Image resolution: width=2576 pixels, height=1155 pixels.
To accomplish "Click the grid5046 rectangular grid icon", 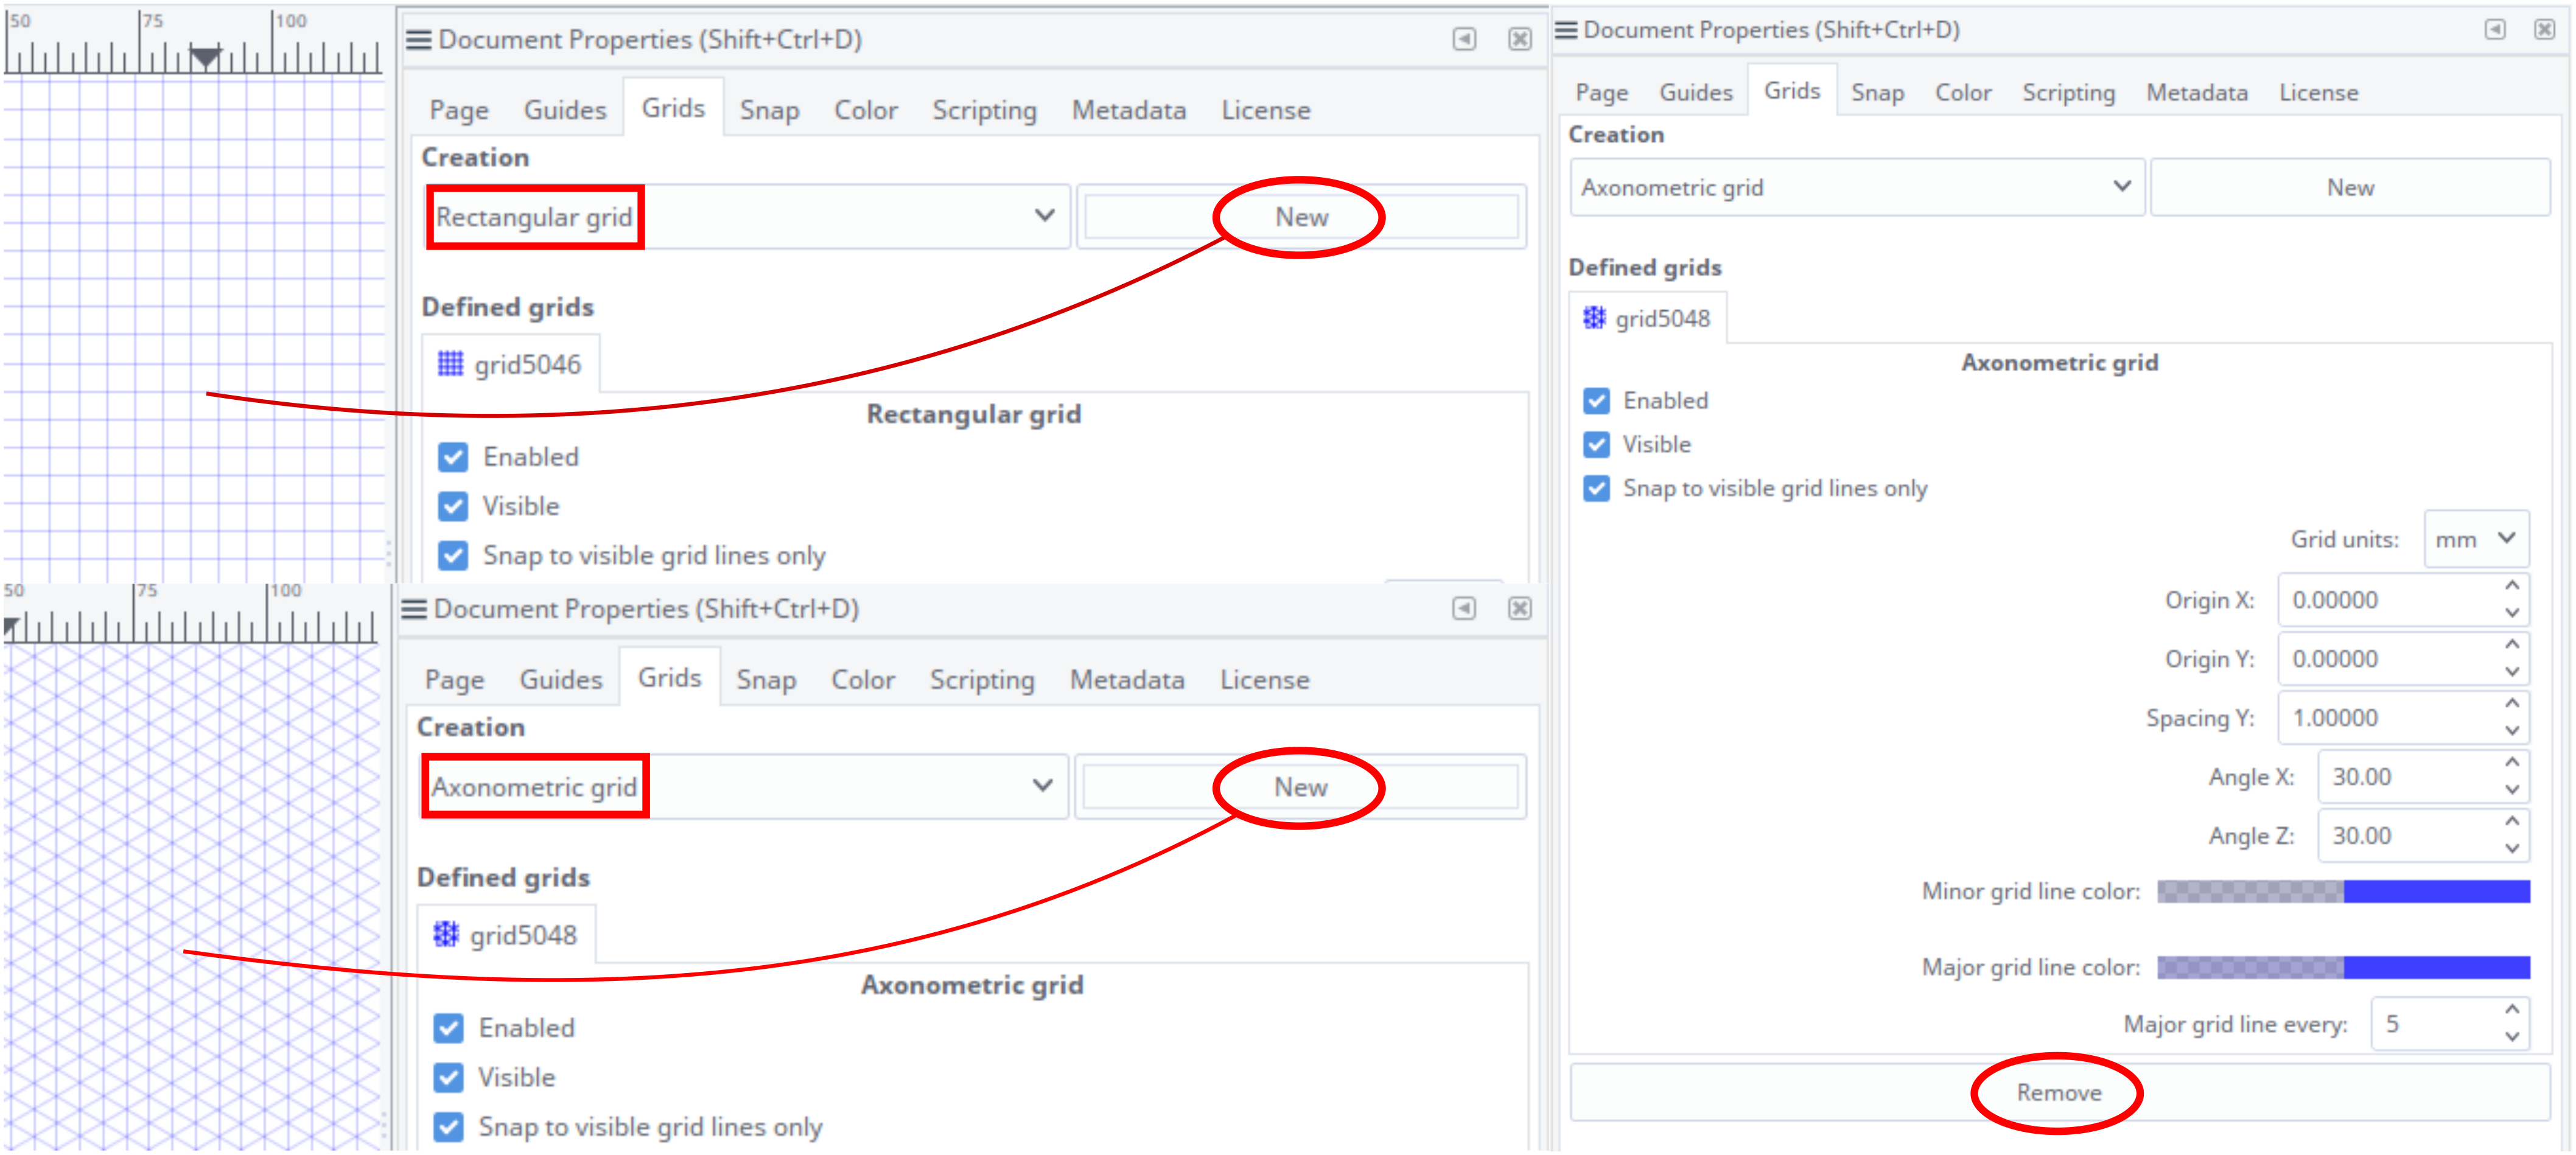I will point(450,364).
